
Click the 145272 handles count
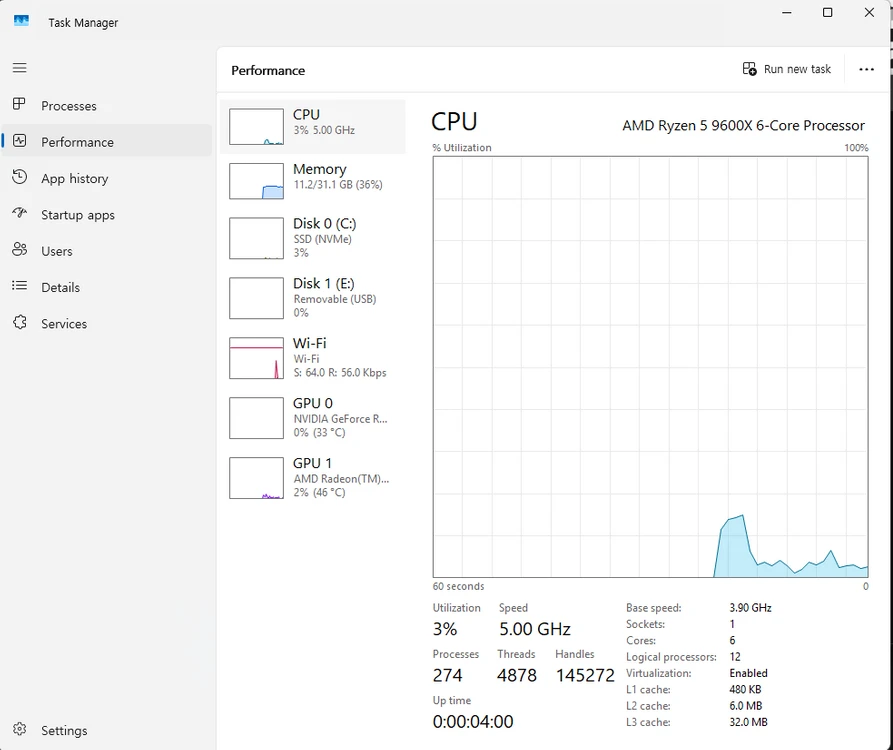585,675
